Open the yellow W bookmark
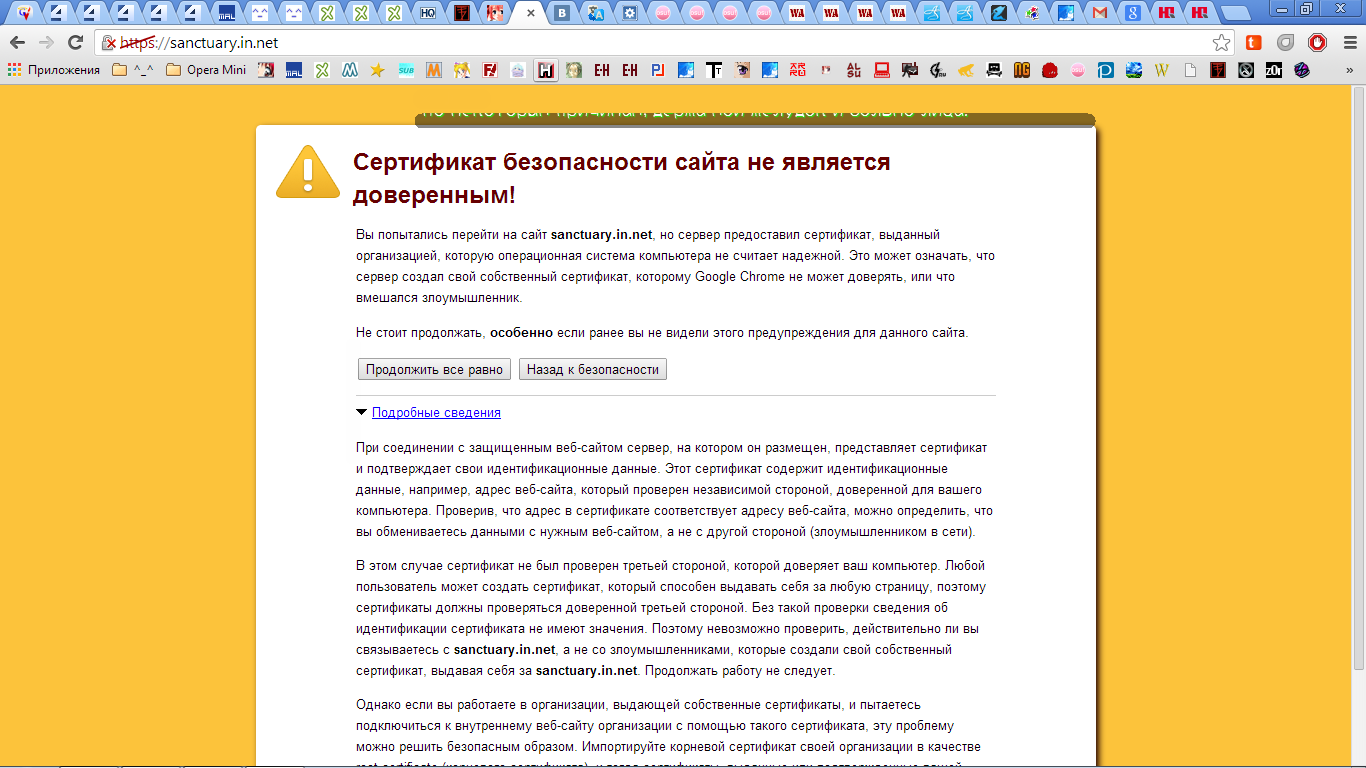 (1161, 70)
